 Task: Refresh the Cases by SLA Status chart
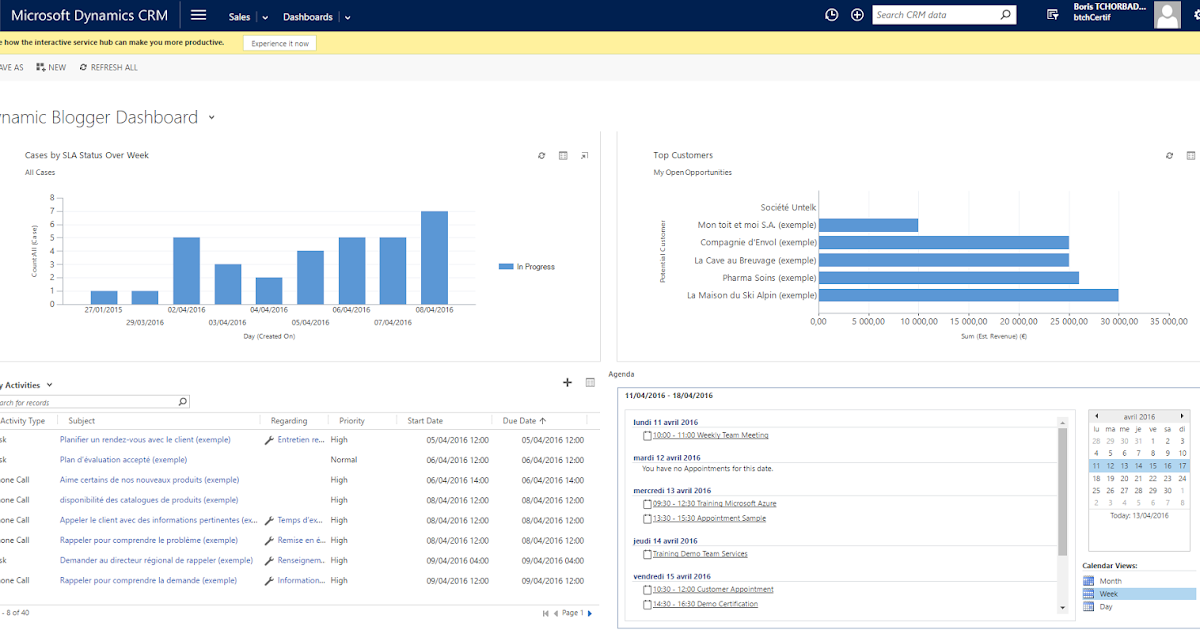(x=541, y=155)
